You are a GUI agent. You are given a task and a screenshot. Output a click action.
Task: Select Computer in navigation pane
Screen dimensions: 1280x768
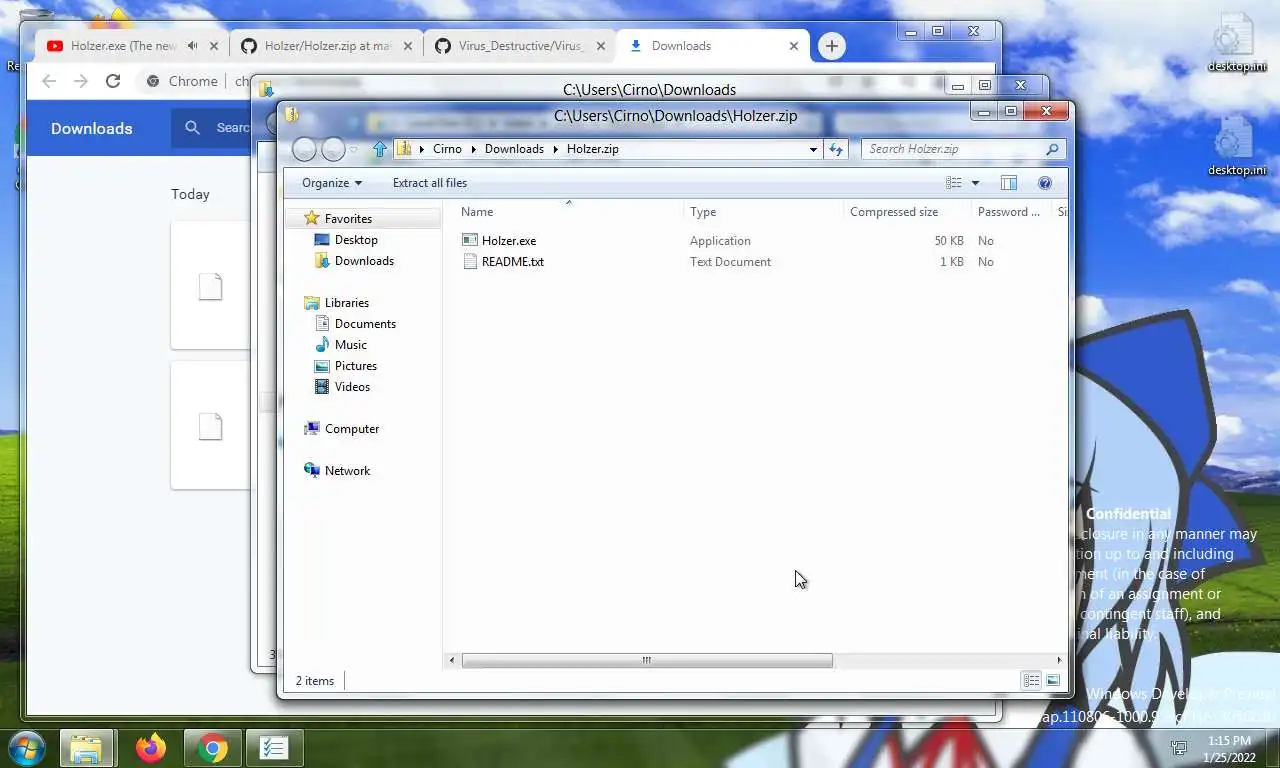click(341, 429)
